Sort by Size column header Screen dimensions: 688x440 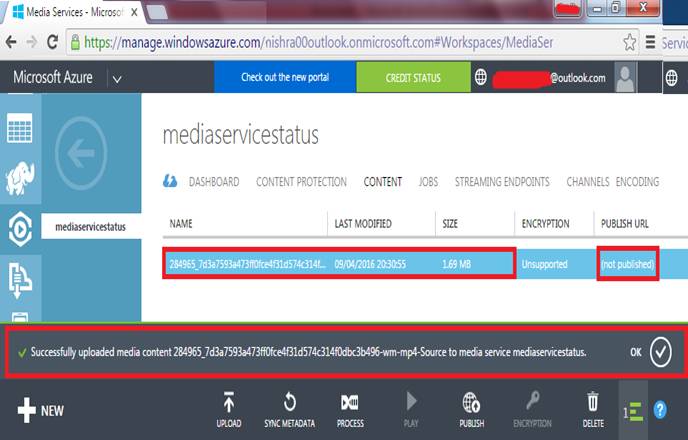[x=450, y=224]
